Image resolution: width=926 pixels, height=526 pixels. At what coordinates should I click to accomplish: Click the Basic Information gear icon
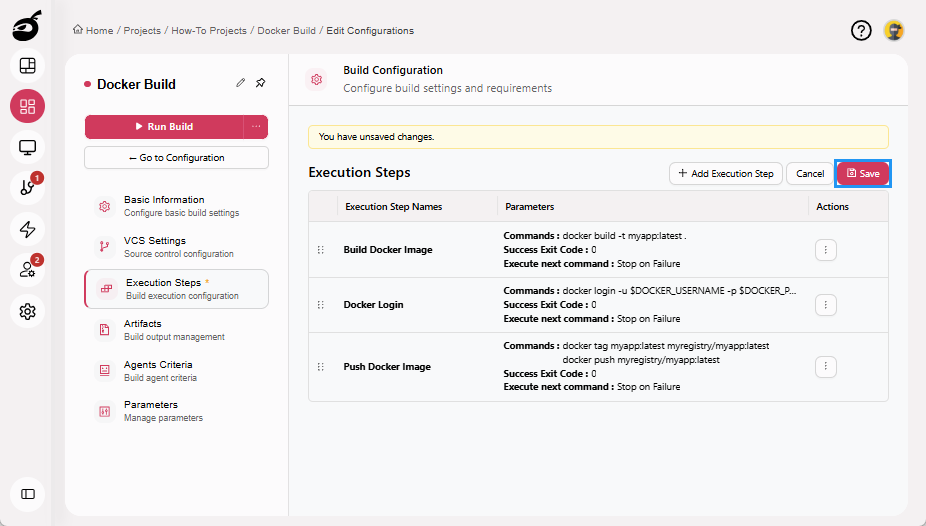105,206
